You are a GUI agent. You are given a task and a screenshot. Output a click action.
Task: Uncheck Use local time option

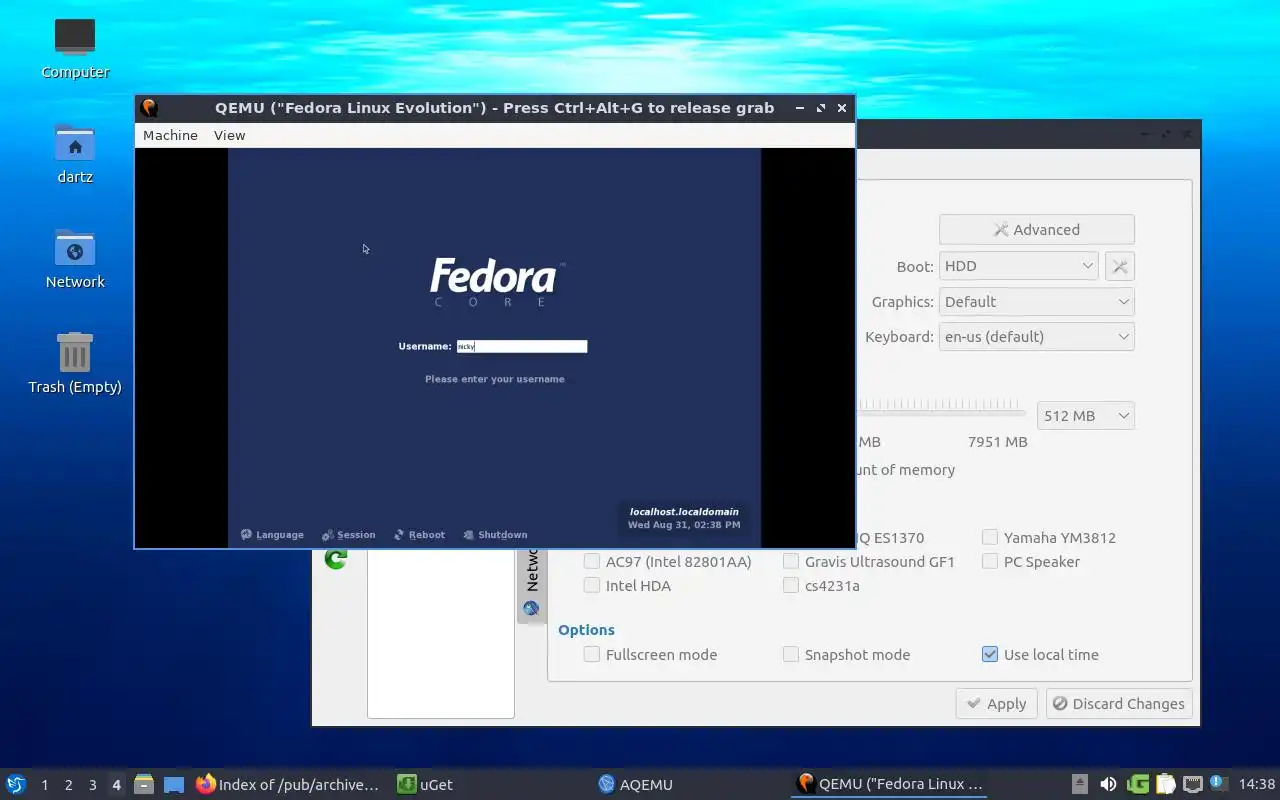(x=990, y=655)
